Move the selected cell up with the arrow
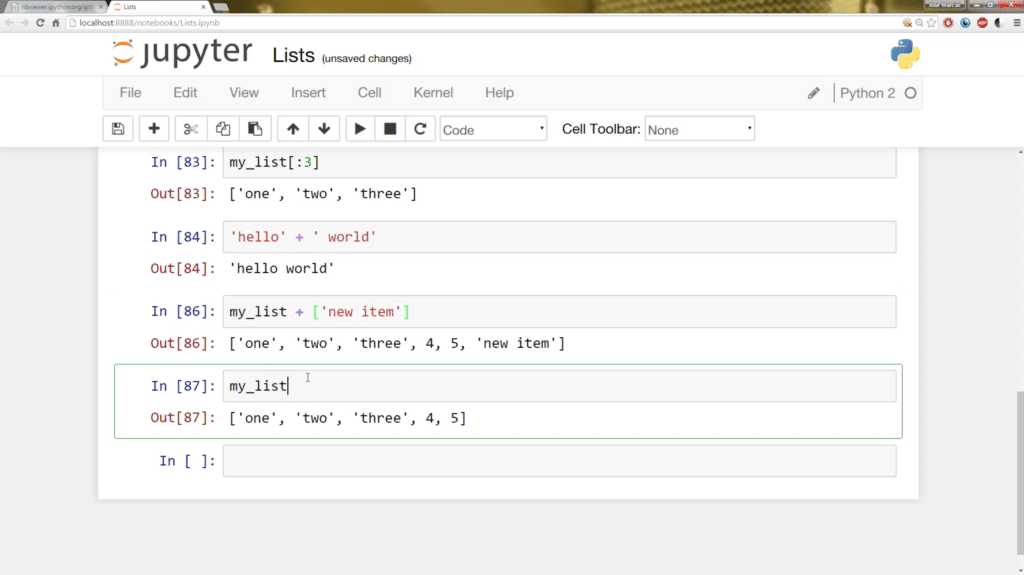The height and width of the screenshot is (575, 1024). 293,129
